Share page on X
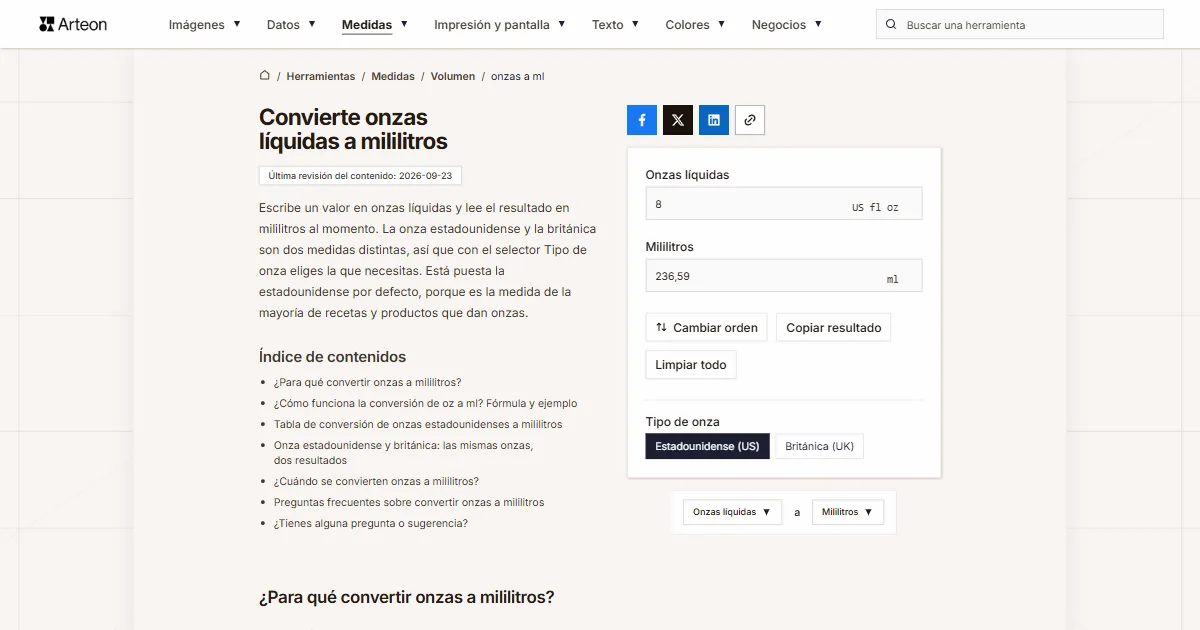This screenshot has width=1200, height=630. [678, 120]
